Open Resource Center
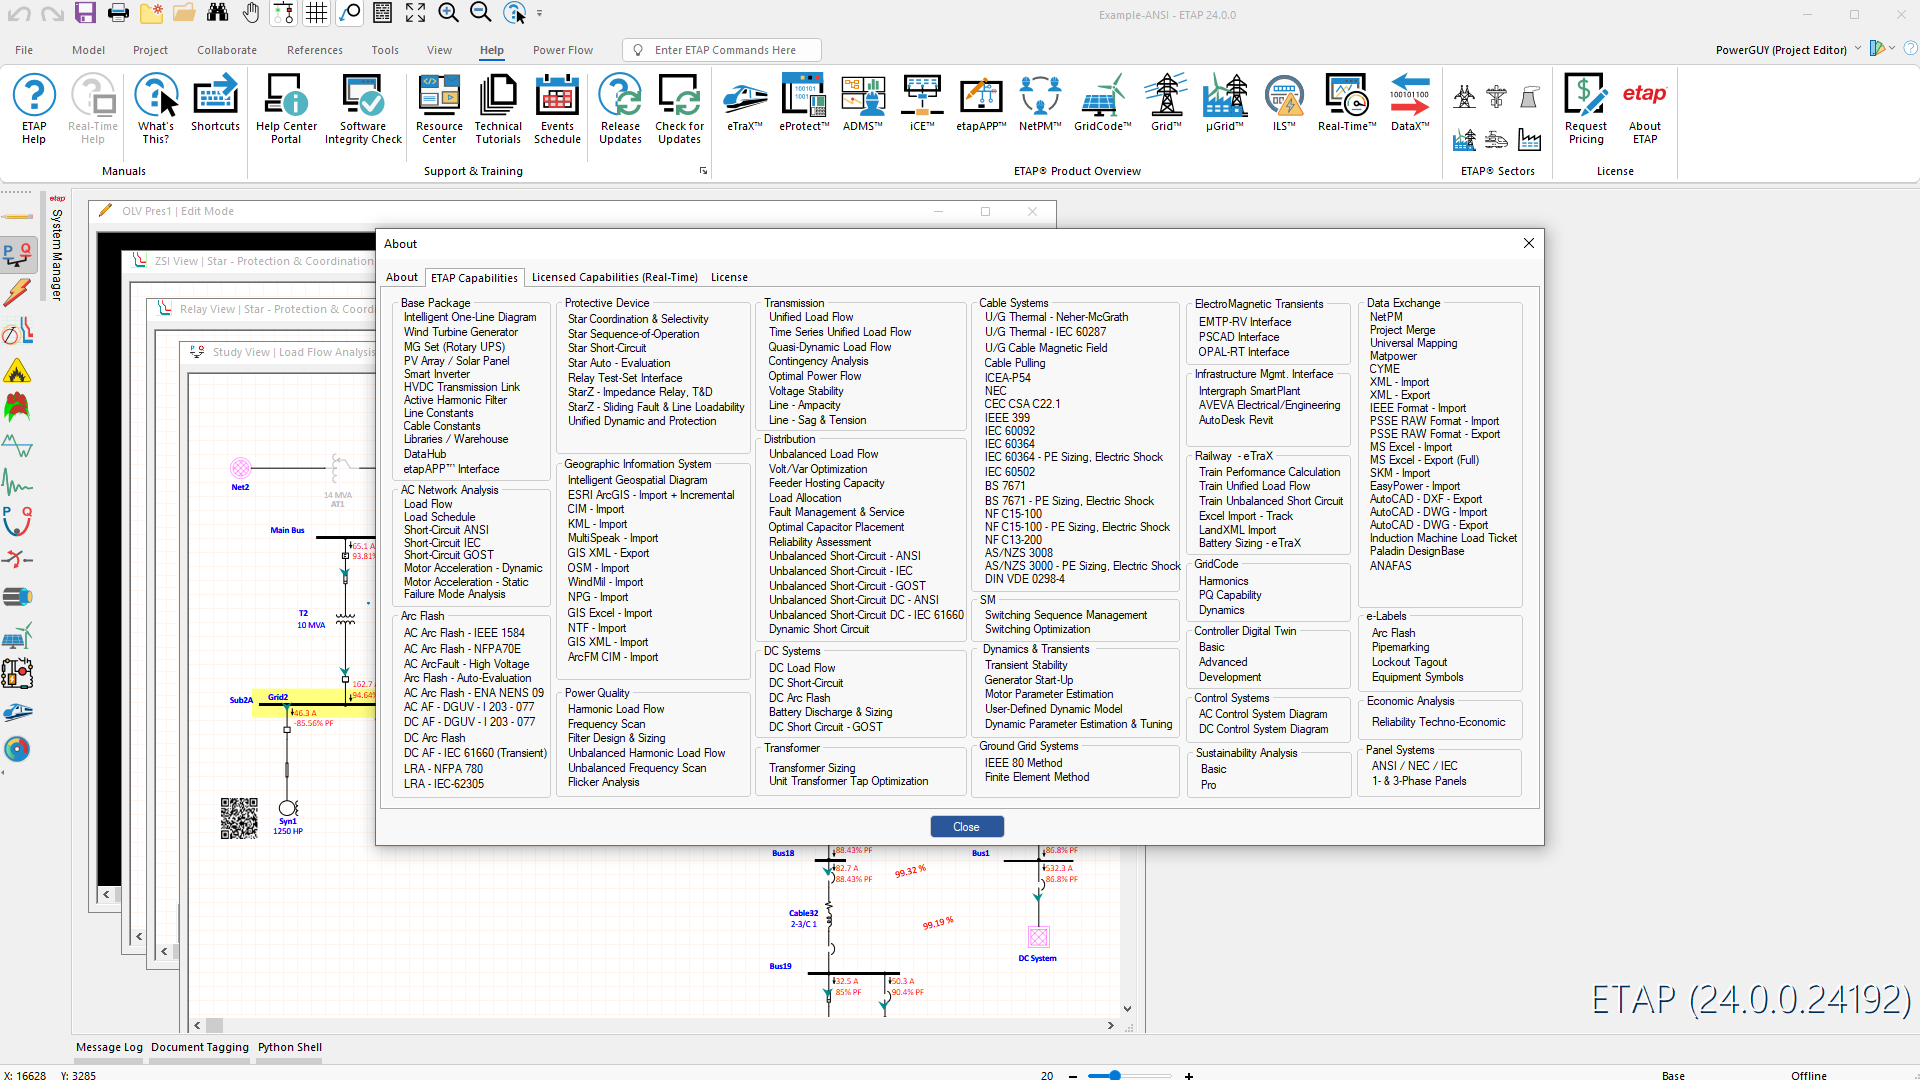Image resolution: width=1920 pixels, height=1080 pixels. pyautogui.click(x=439, y=109)
